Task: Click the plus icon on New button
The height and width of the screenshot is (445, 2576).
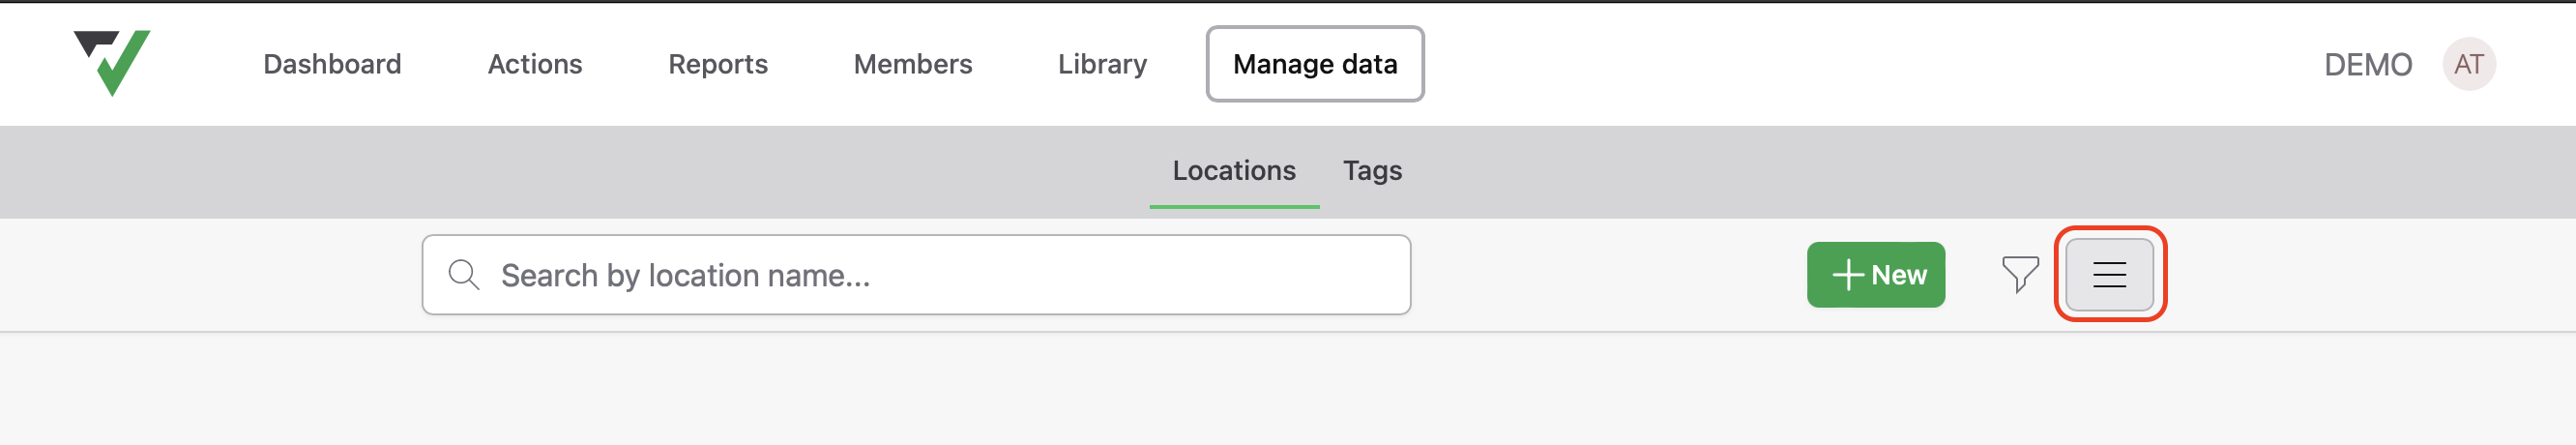Action: 1848,275
